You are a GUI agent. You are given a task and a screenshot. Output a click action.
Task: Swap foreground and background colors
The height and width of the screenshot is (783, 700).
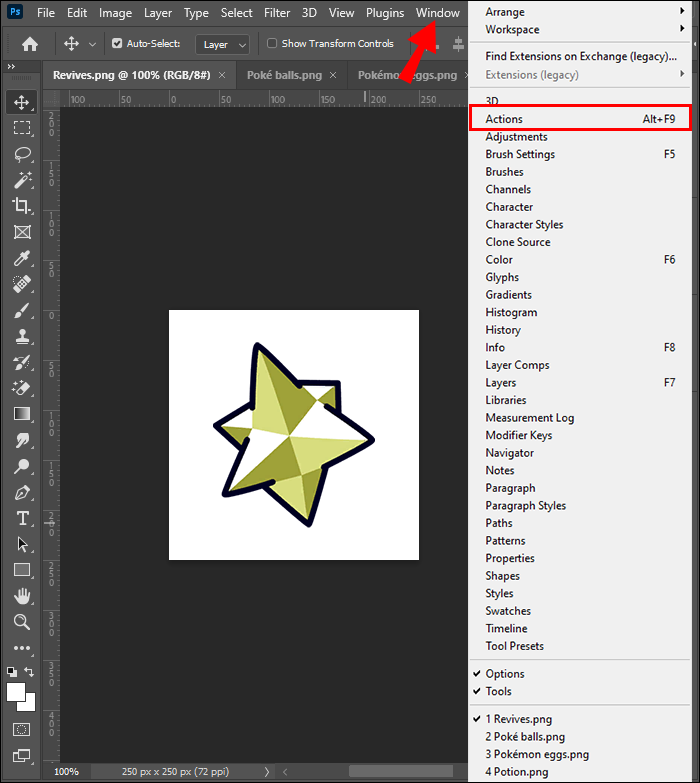point(29,672)
